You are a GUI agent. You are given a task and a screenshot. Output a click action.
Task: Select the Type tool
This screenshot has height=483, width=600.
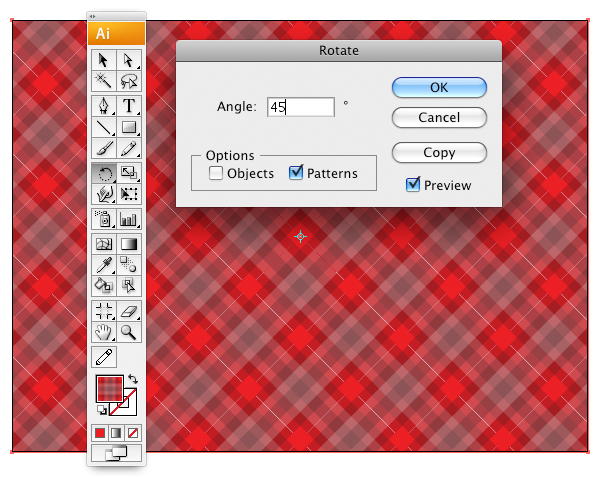(x=129, y=105)
